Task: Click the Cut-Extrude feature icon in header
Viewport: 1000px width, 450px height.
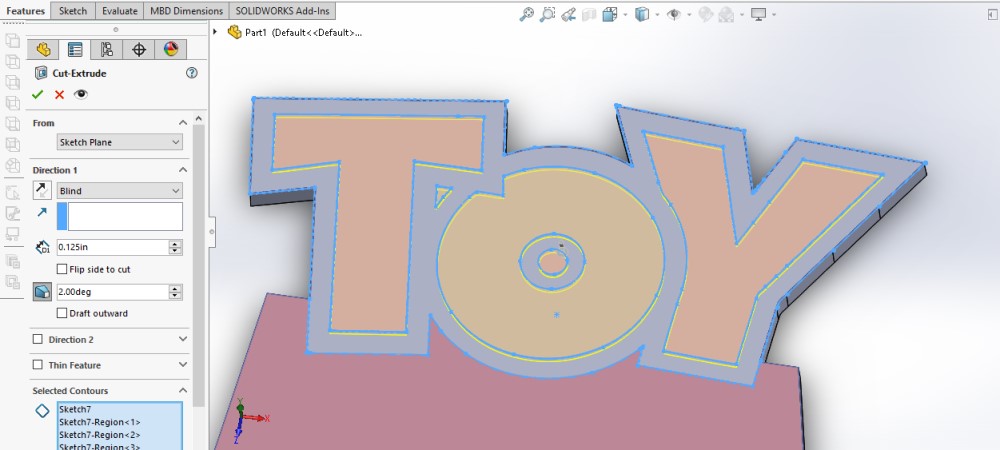Action: (41, 73)
